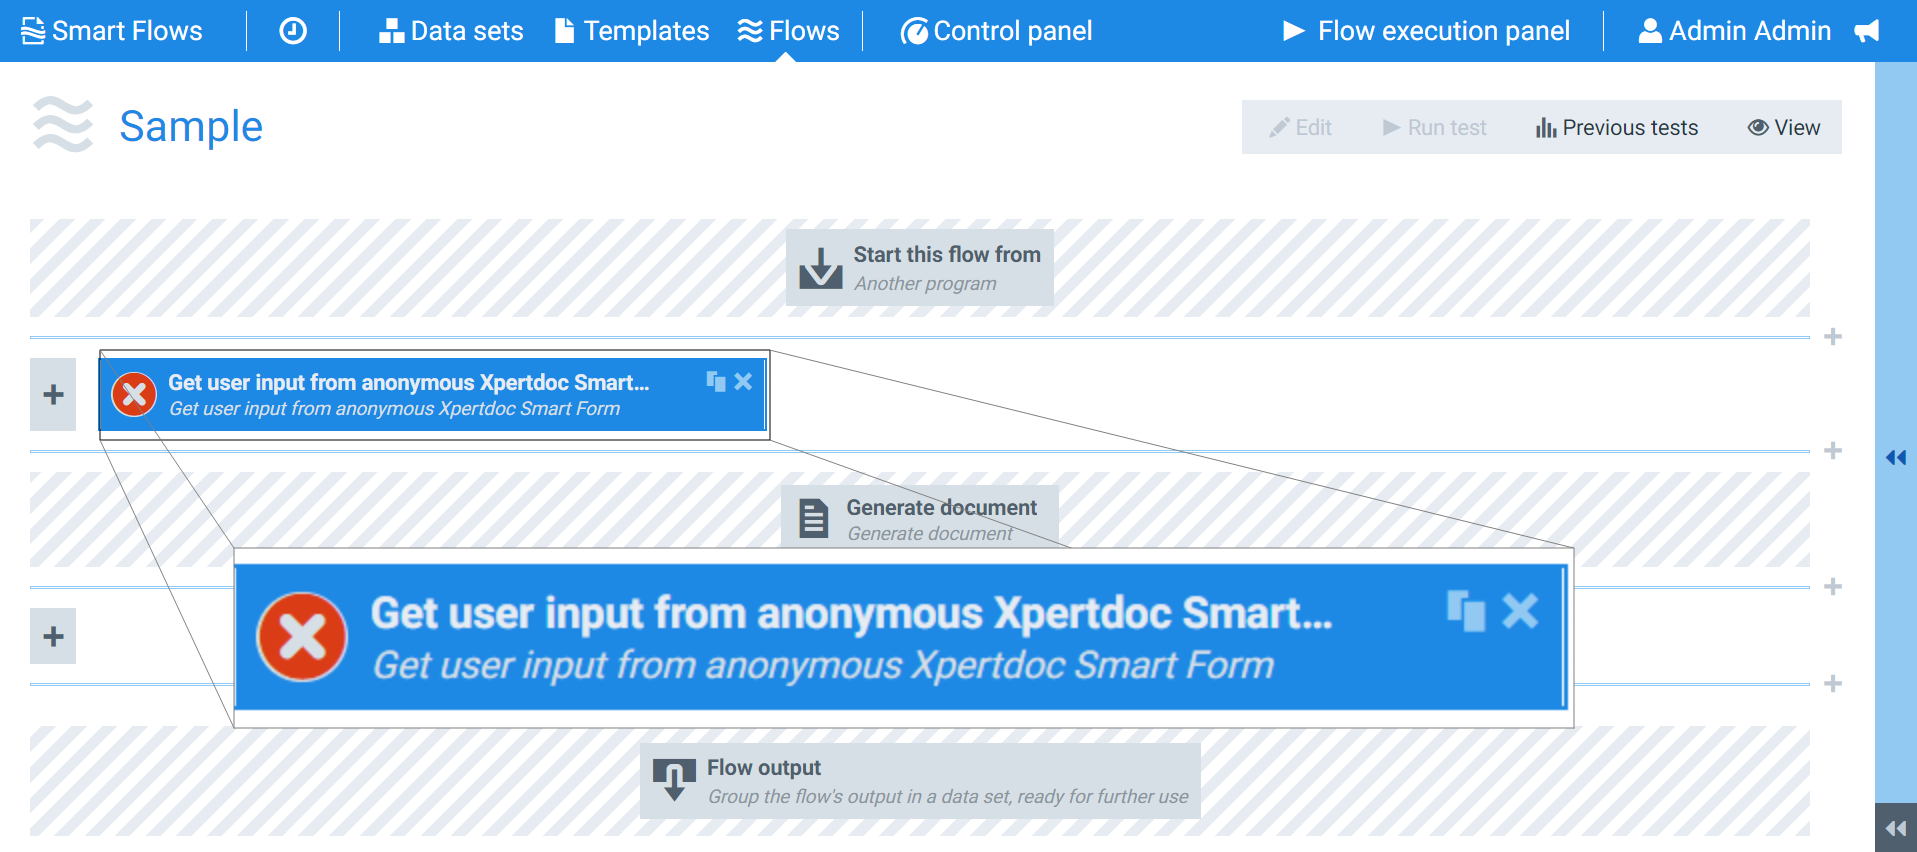The width and height of the screenshot is (1917, 852).
Task: Open the Smart Flows home logo
Action: (112, 31)
